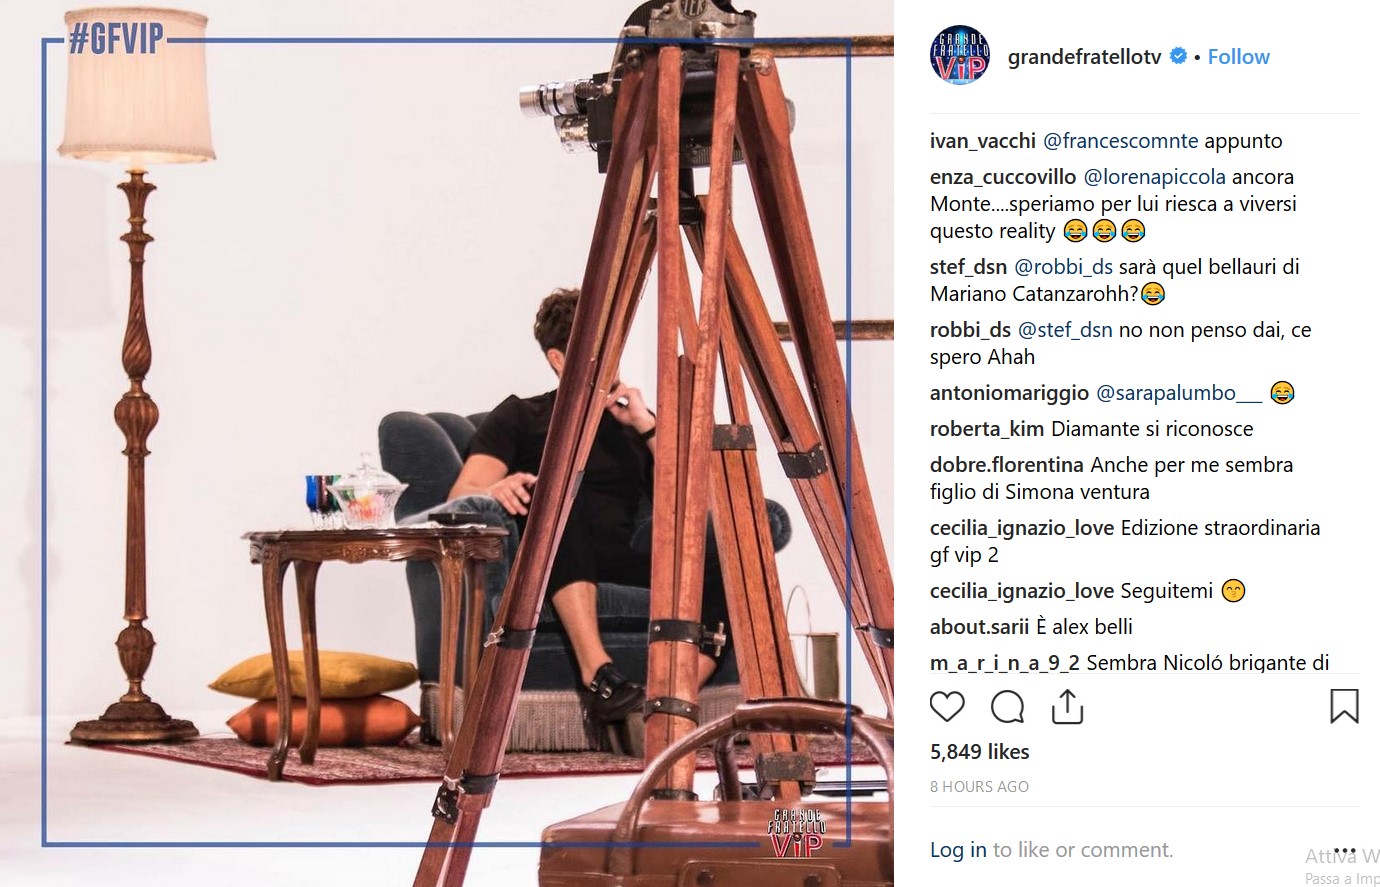
Task: Open the post photo with tripod
Action: (x=447, y=443)
